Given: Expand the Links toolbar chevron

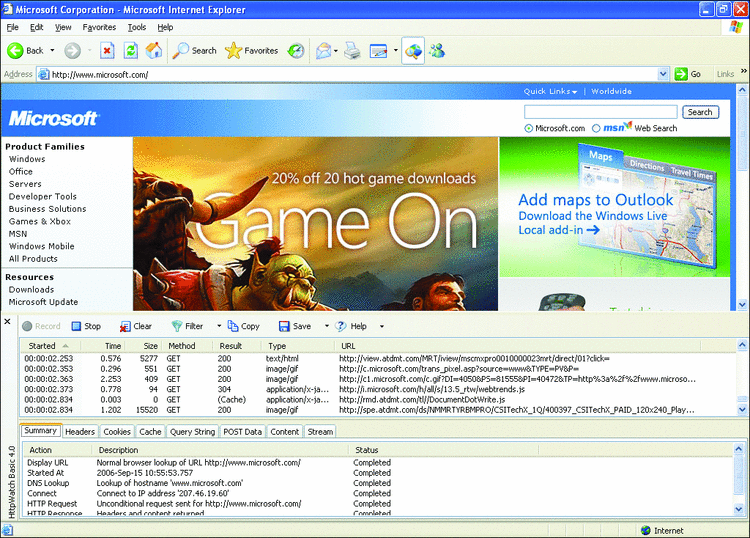Looking at the screenshot, I should [743, 71].
